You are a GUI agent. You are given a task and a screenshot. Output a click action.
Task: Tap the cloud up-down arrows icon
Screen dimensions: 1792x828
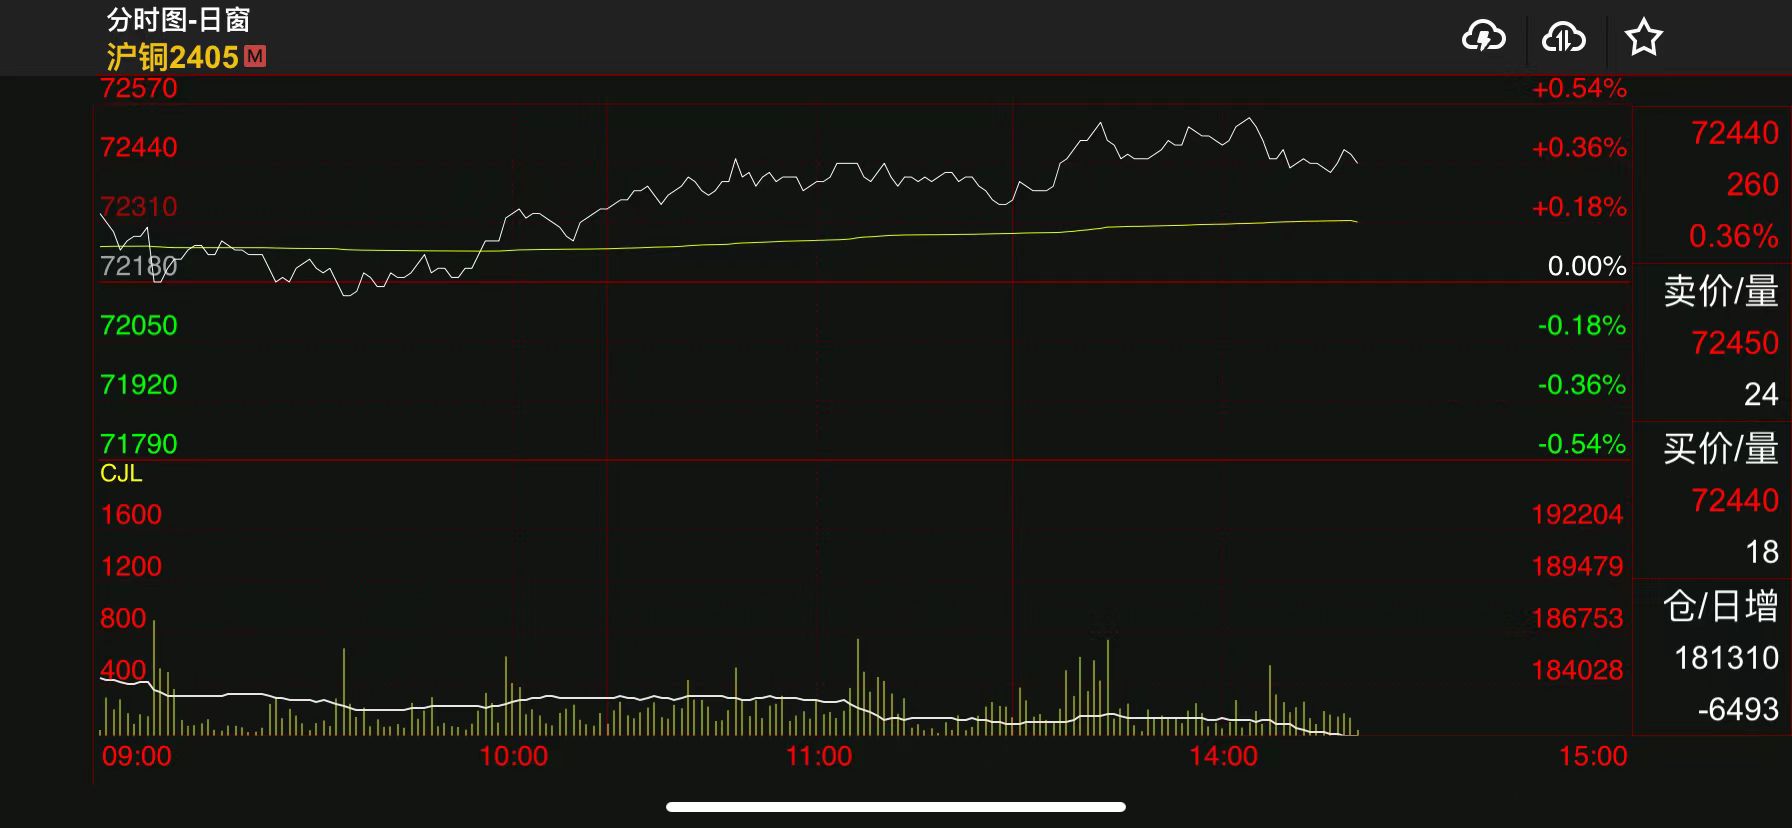[x=1563, y=38]
